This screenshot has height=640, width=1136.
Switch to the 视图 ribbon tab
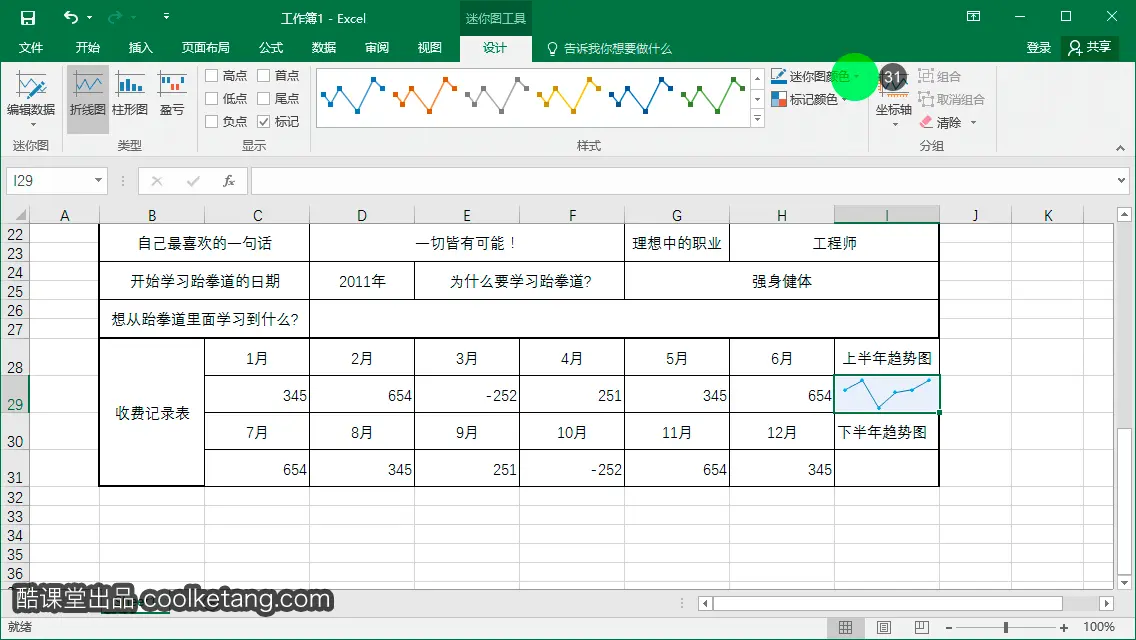tap(430, 48)
